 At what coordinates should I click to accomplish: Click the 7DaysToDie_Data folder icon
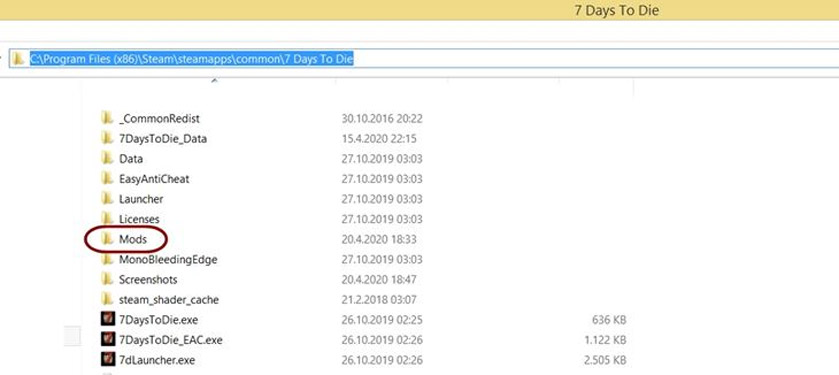point(108,138)
